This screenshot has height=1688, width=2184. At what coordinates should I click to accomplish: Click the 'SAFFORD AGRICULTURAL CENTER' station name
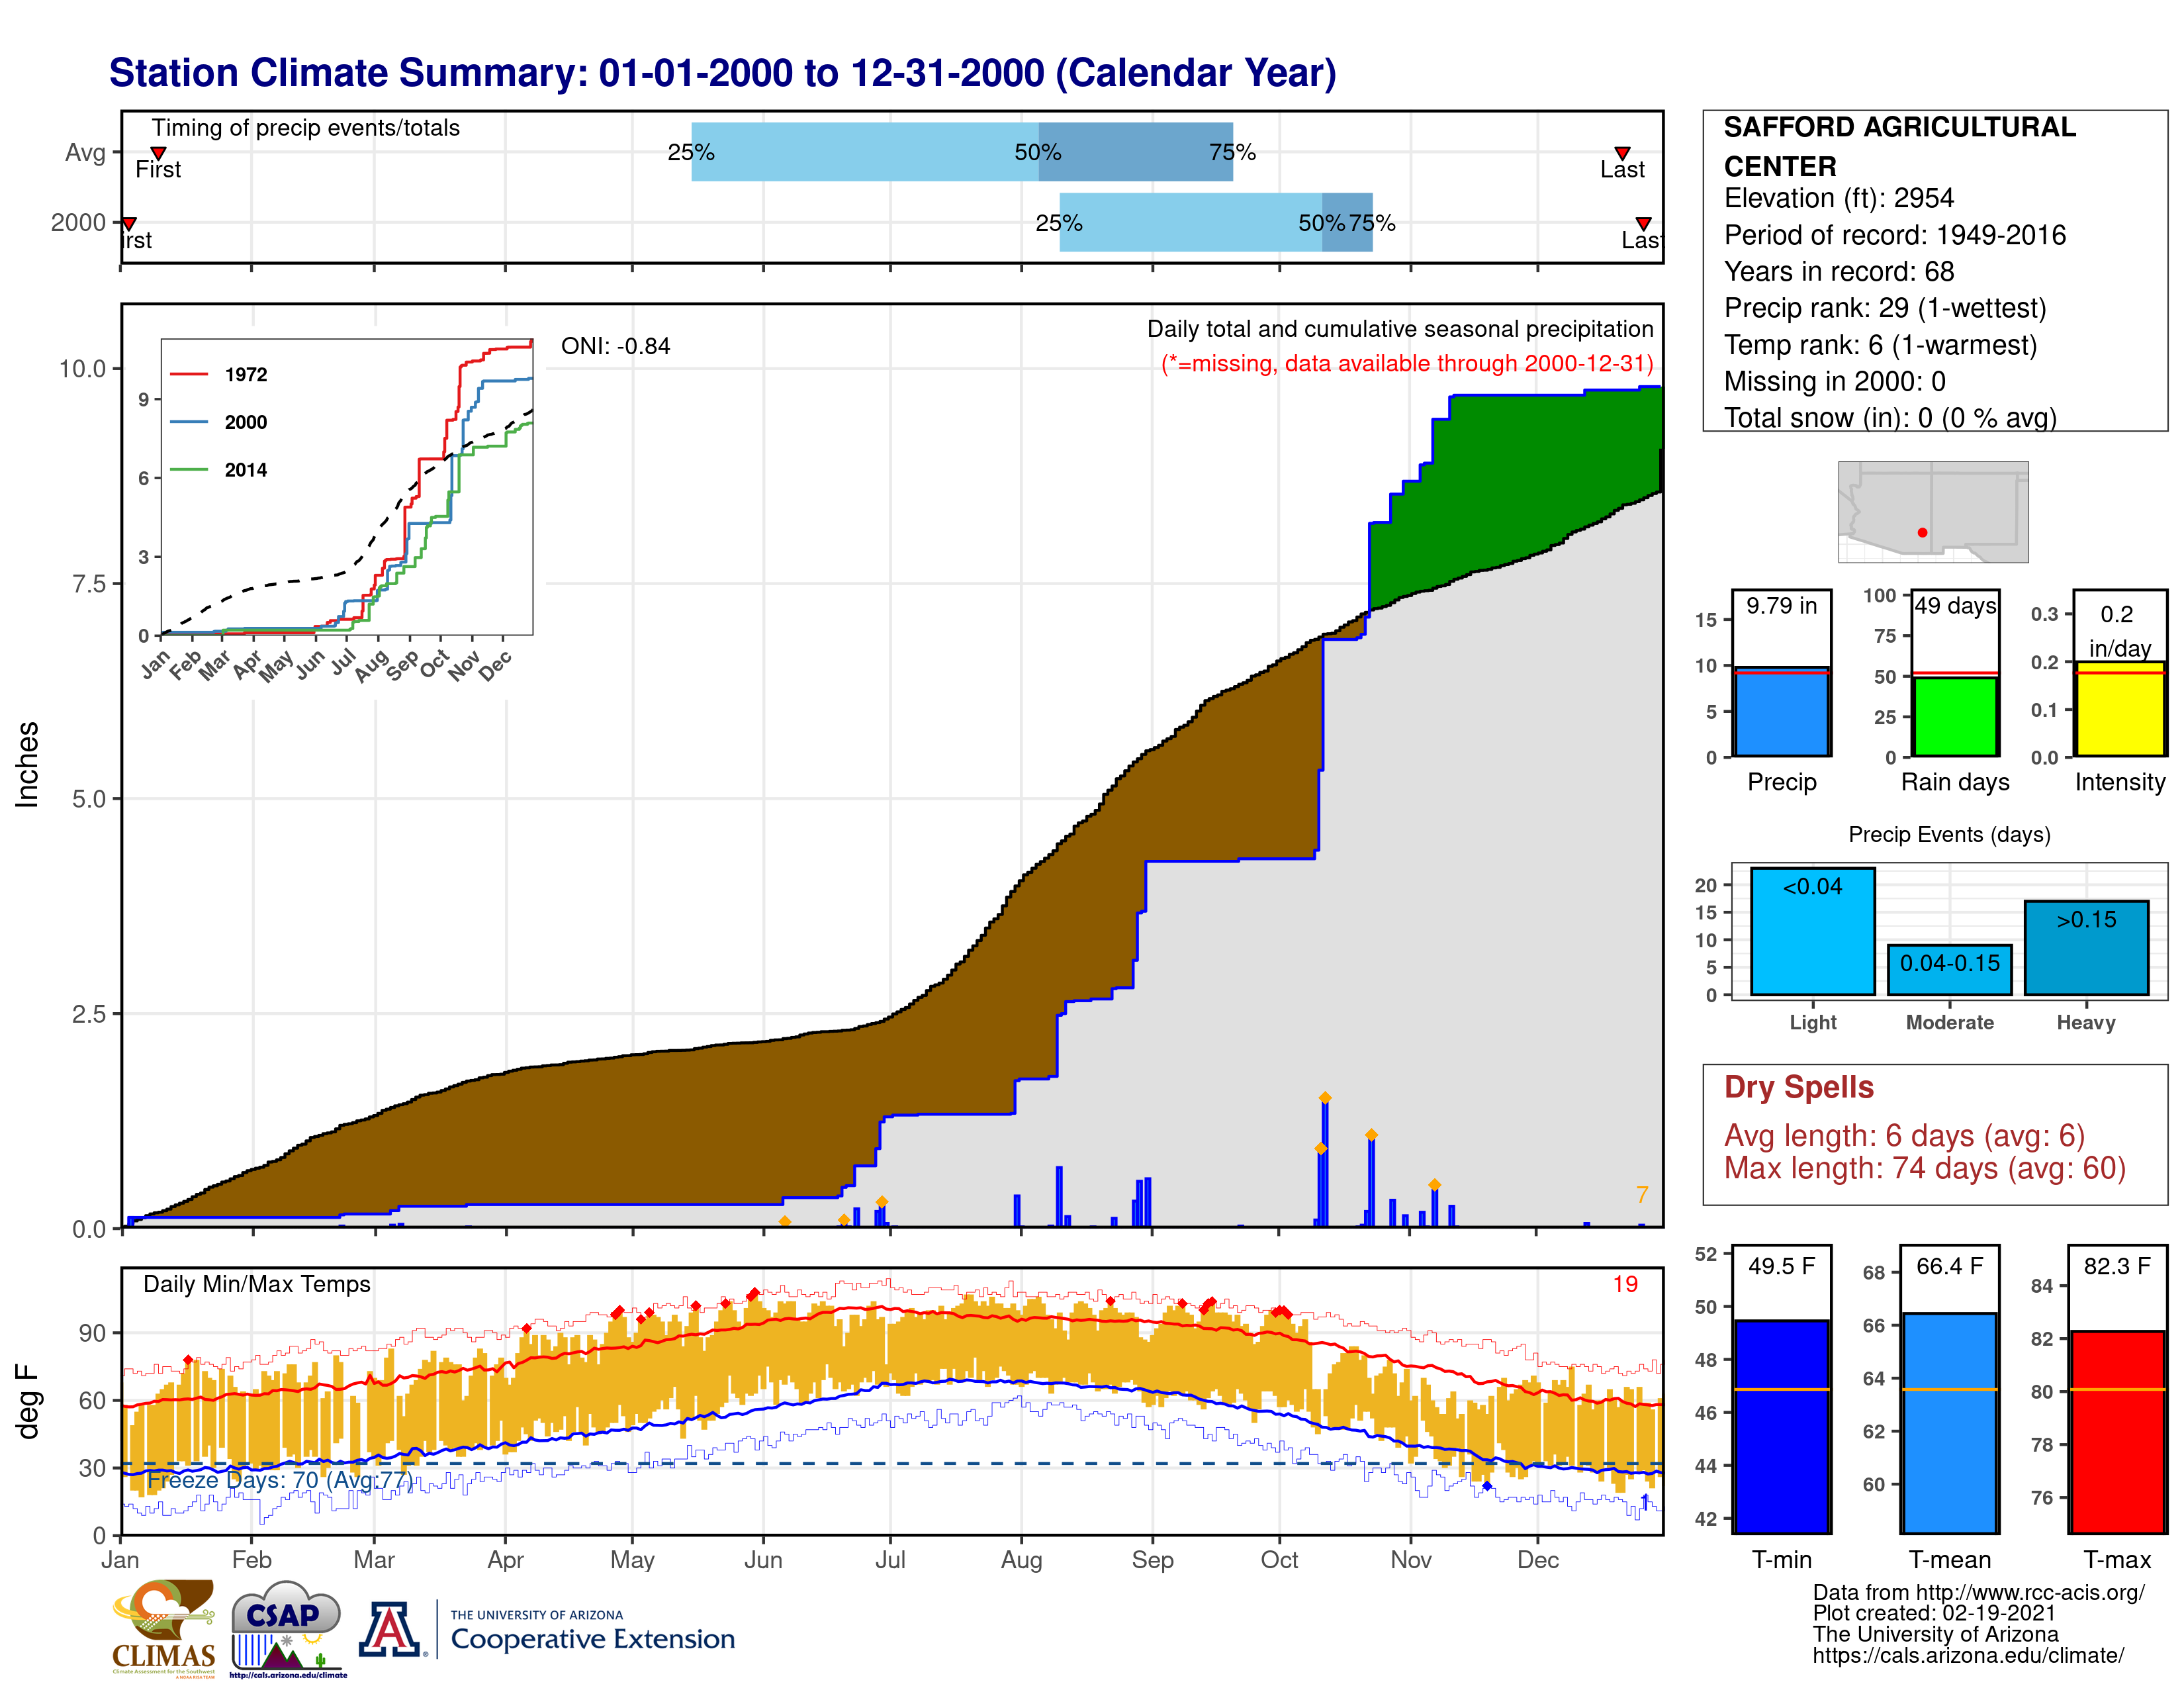(x=1899, y=146)
